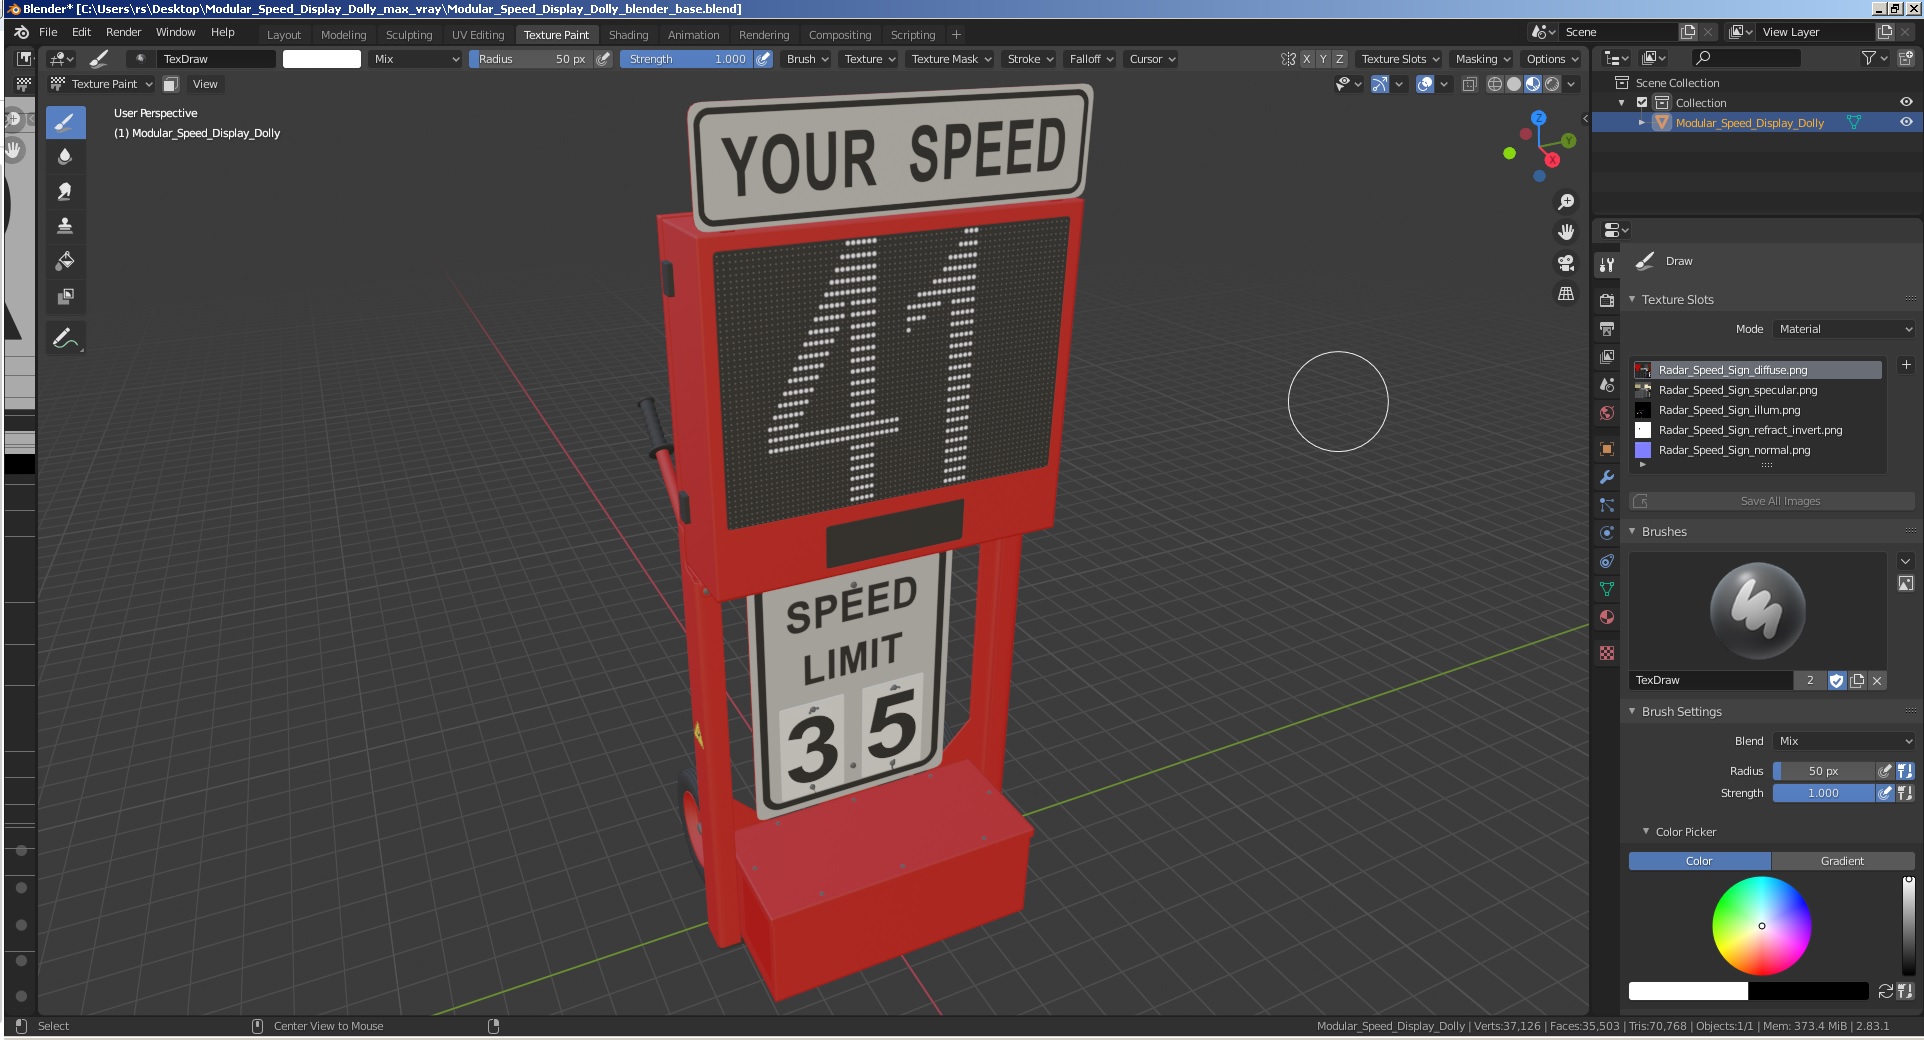Viewport: 1924px width, 1040px height.
Task: Click the viewport pan hand icon
Action: pos(1566,232)
